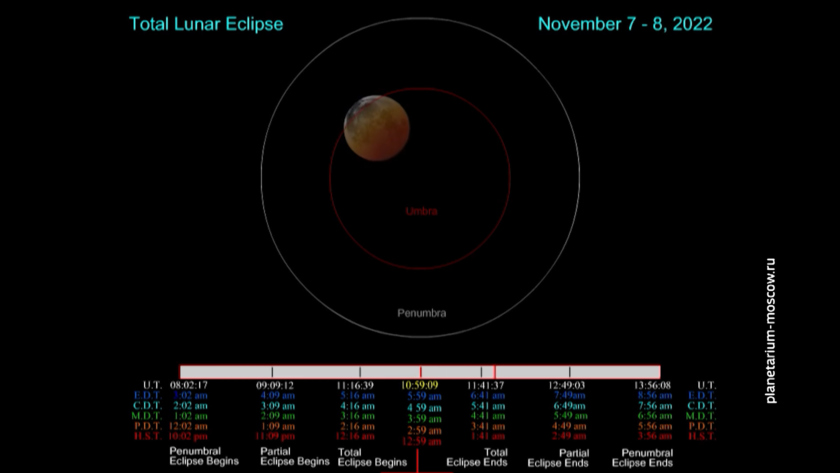Click the yellow 10:59:09 current time

[x=420, y=385]
